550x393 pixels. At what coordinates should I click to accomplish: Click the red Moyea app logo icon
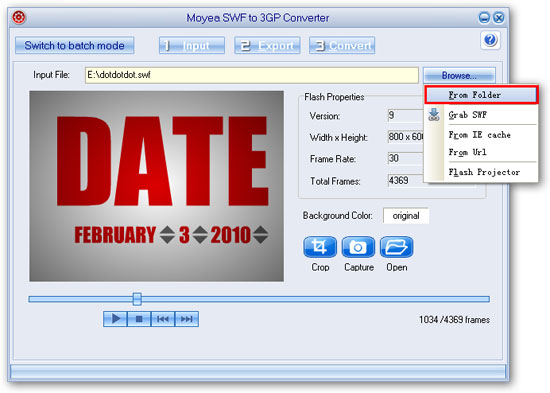point(19,17)
